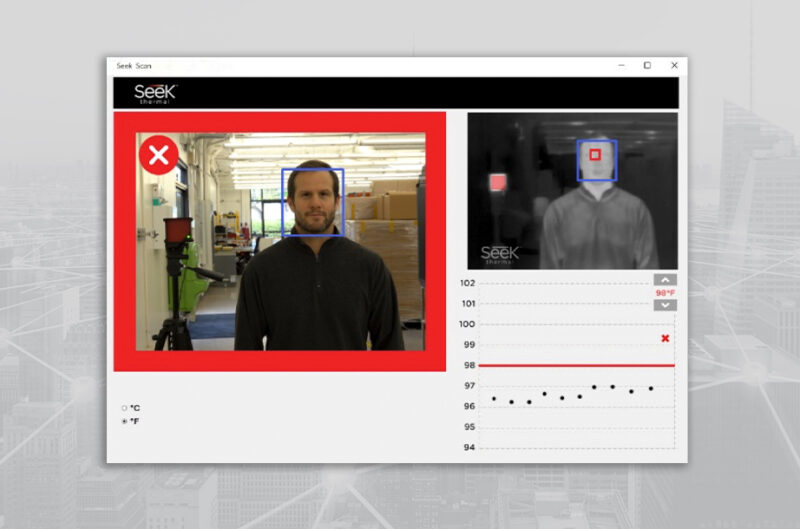Select the °C temperature unit radio button
This screenshot has width=800, height=529.
[124, 408]
